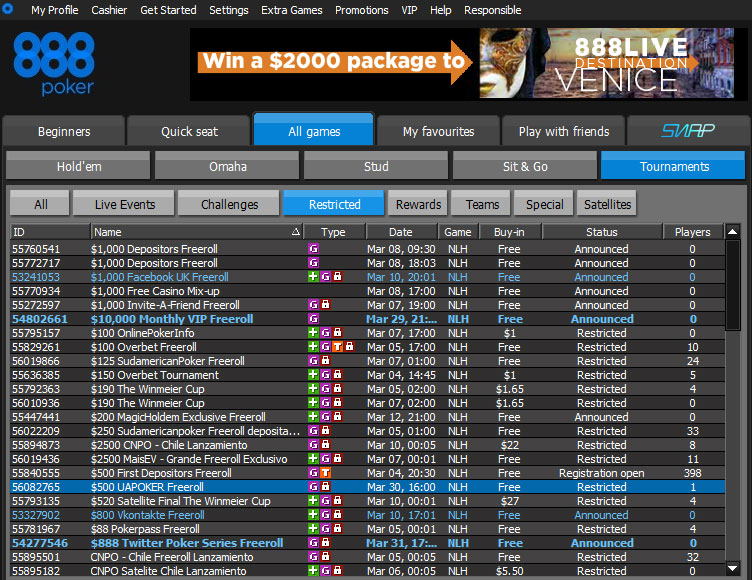Filter by Live Events

pos(125,204)
